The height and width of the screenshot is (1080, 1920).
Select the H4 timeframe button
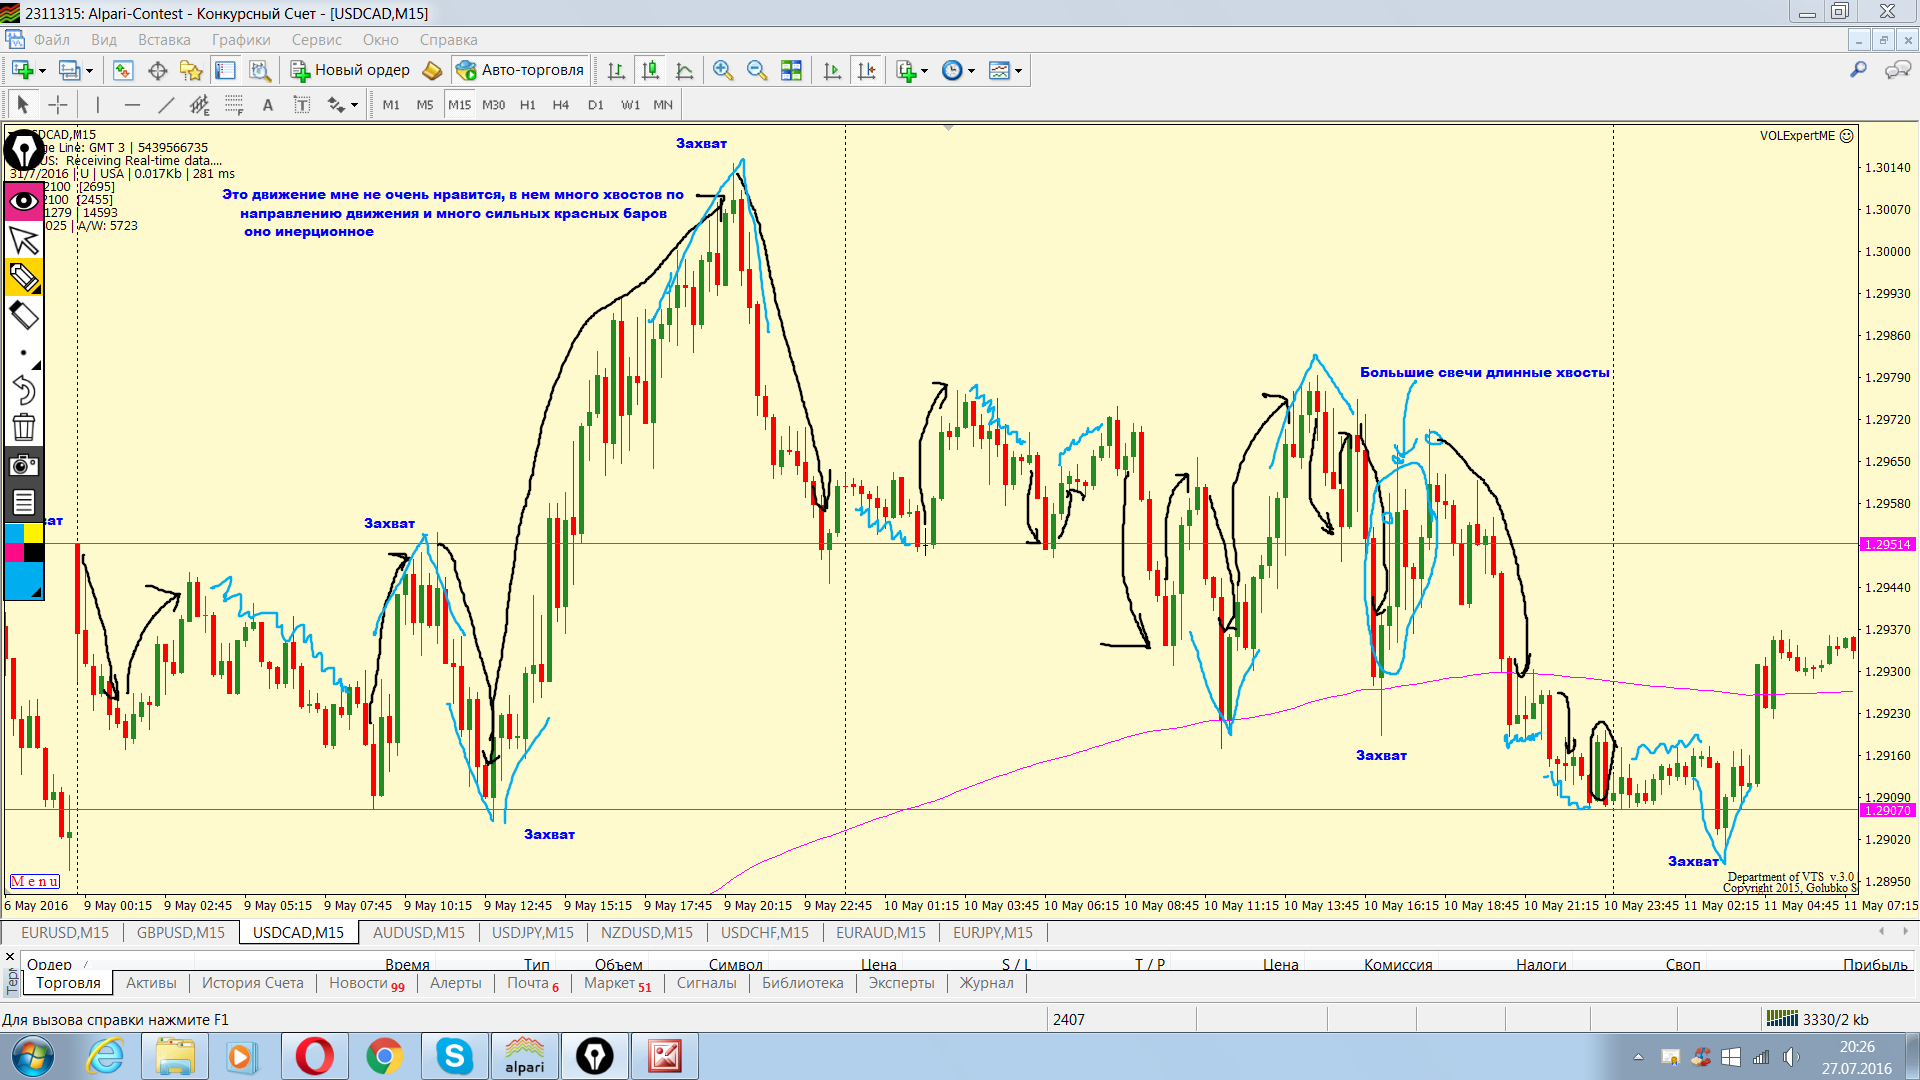[x=560, y=105]
